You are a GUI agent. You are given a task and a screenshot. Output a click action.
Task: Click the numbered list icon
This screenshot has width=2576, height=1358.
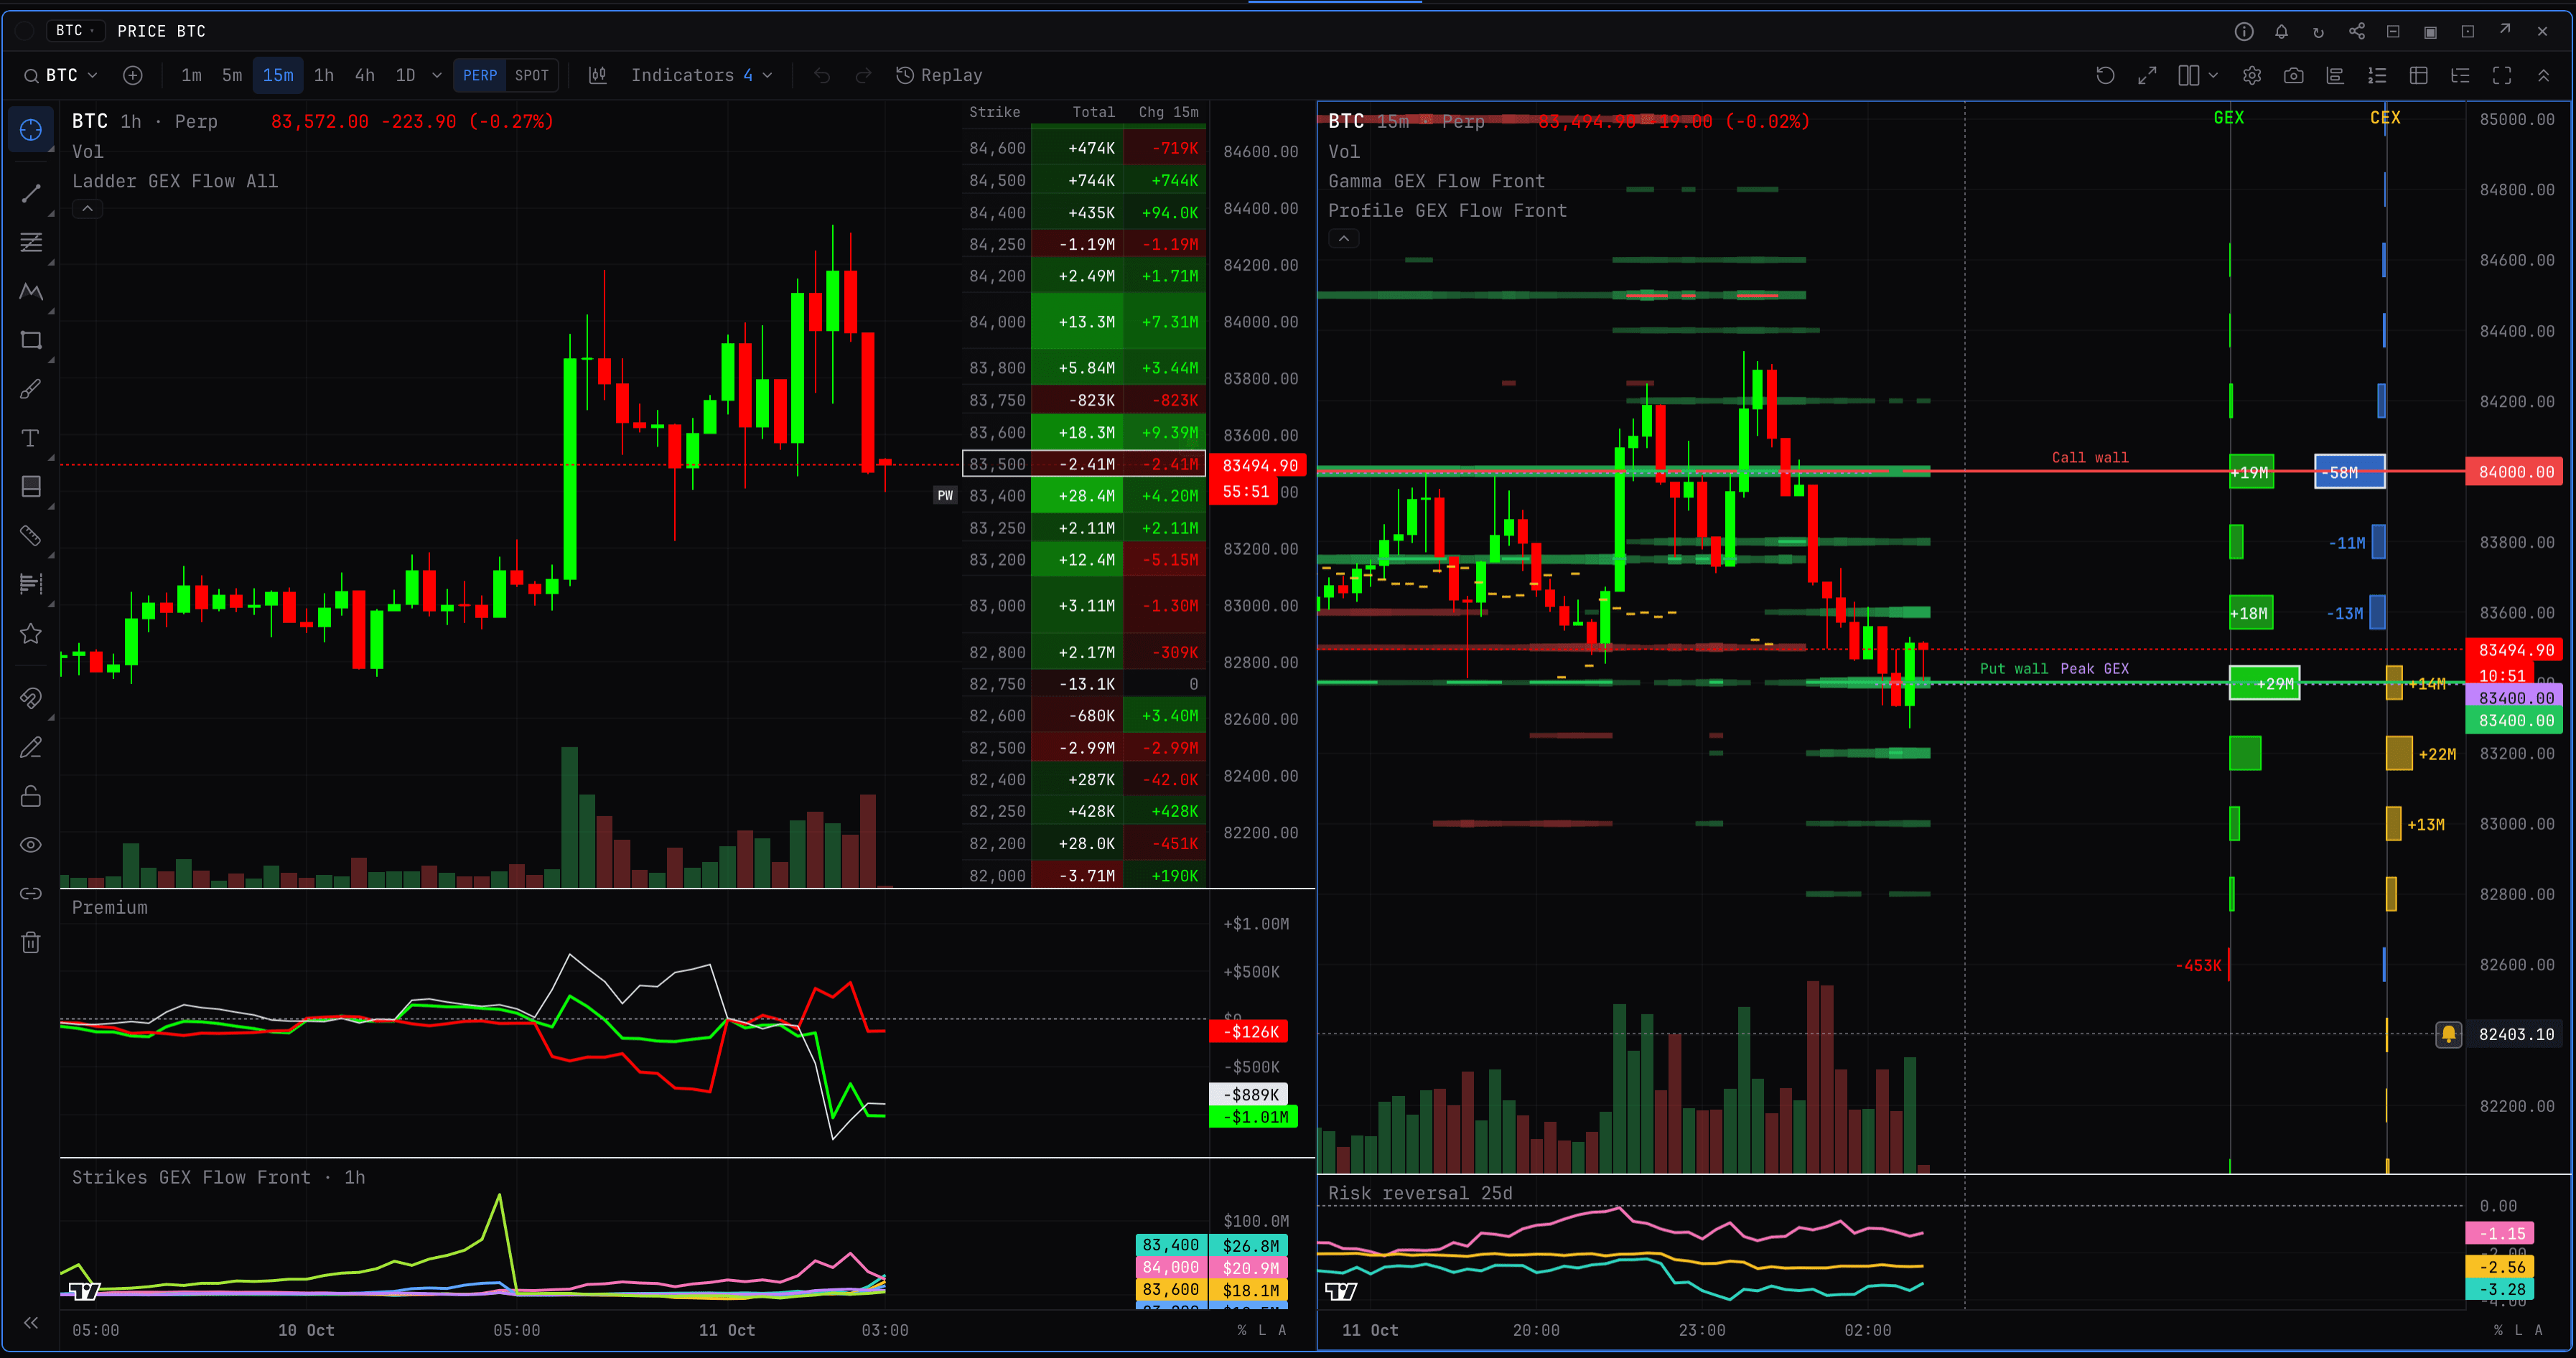click(2377, 75)
